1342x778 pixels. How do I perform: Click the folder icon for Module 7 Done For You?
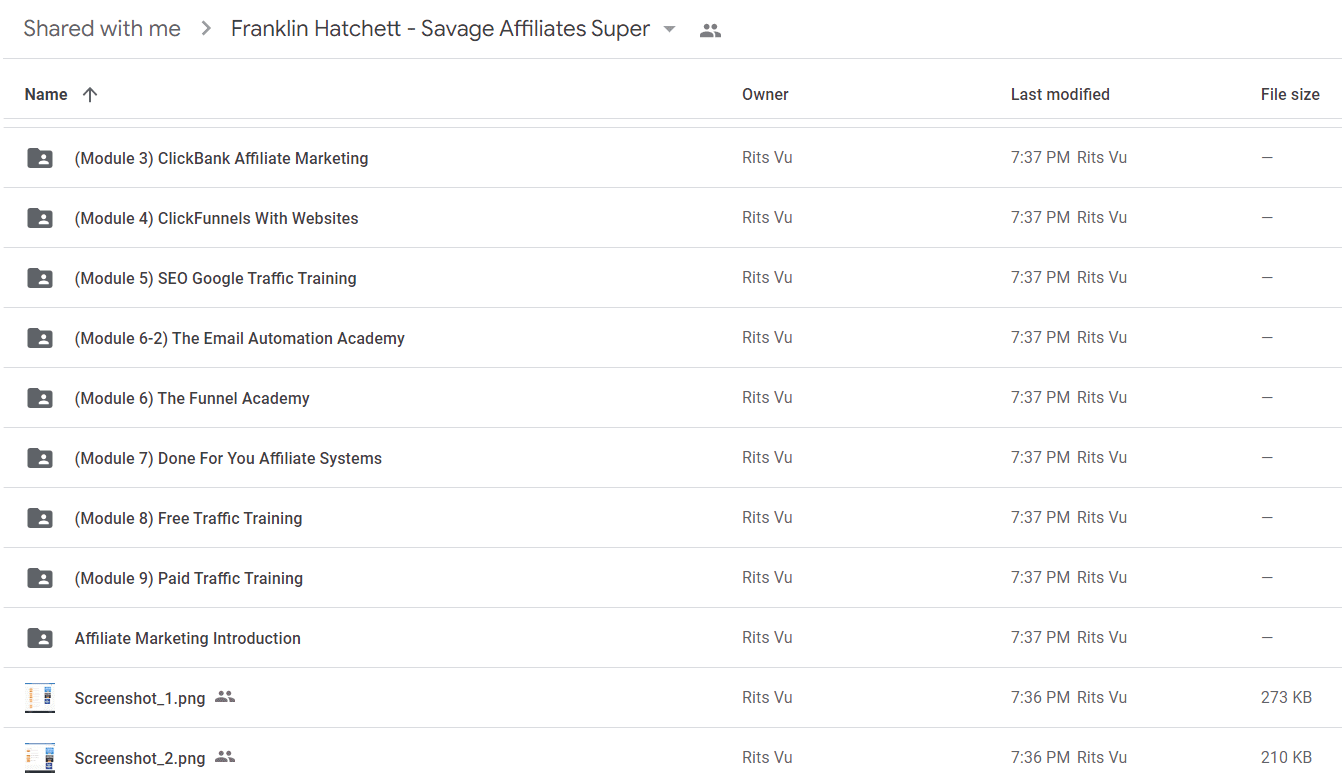click(x=40, y=457)
